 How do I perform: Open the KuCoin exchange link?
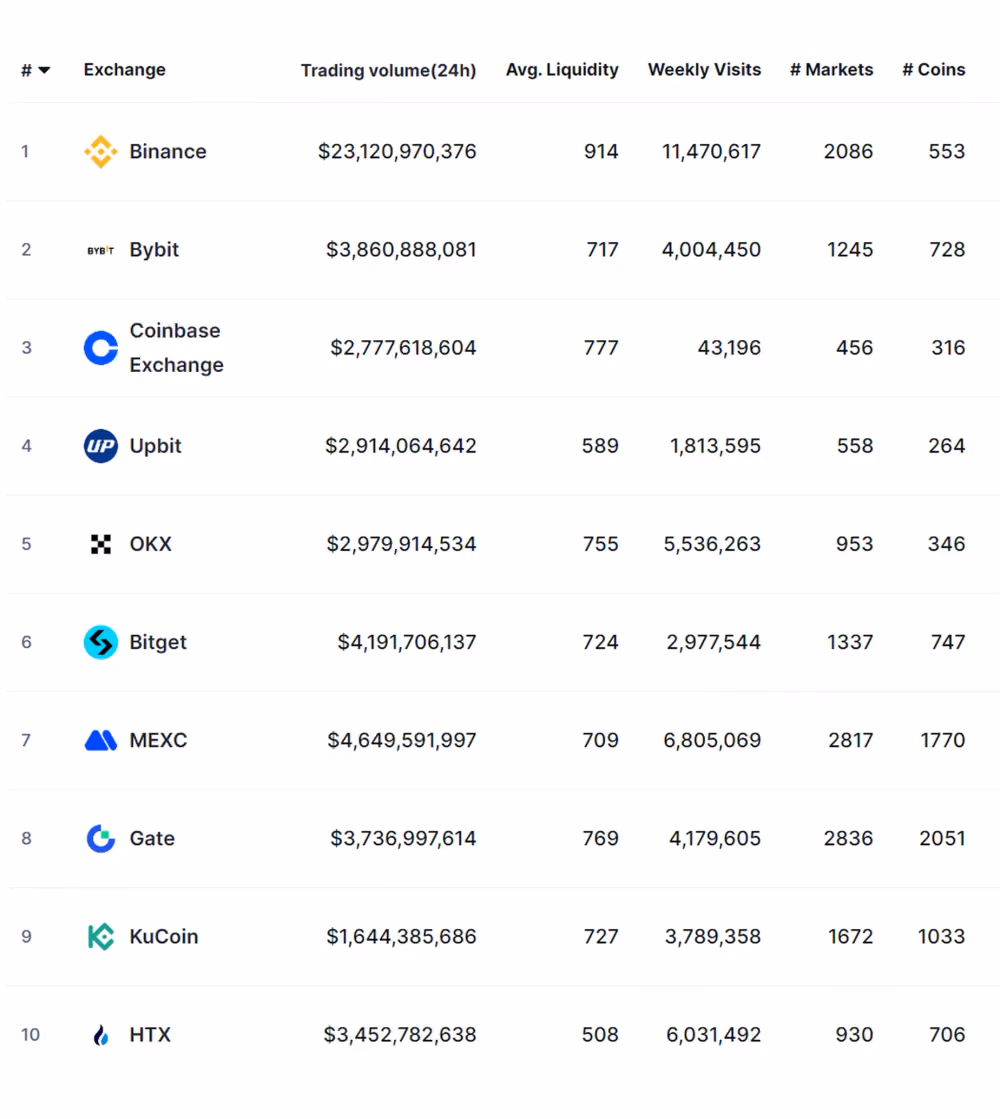(163, 936)
